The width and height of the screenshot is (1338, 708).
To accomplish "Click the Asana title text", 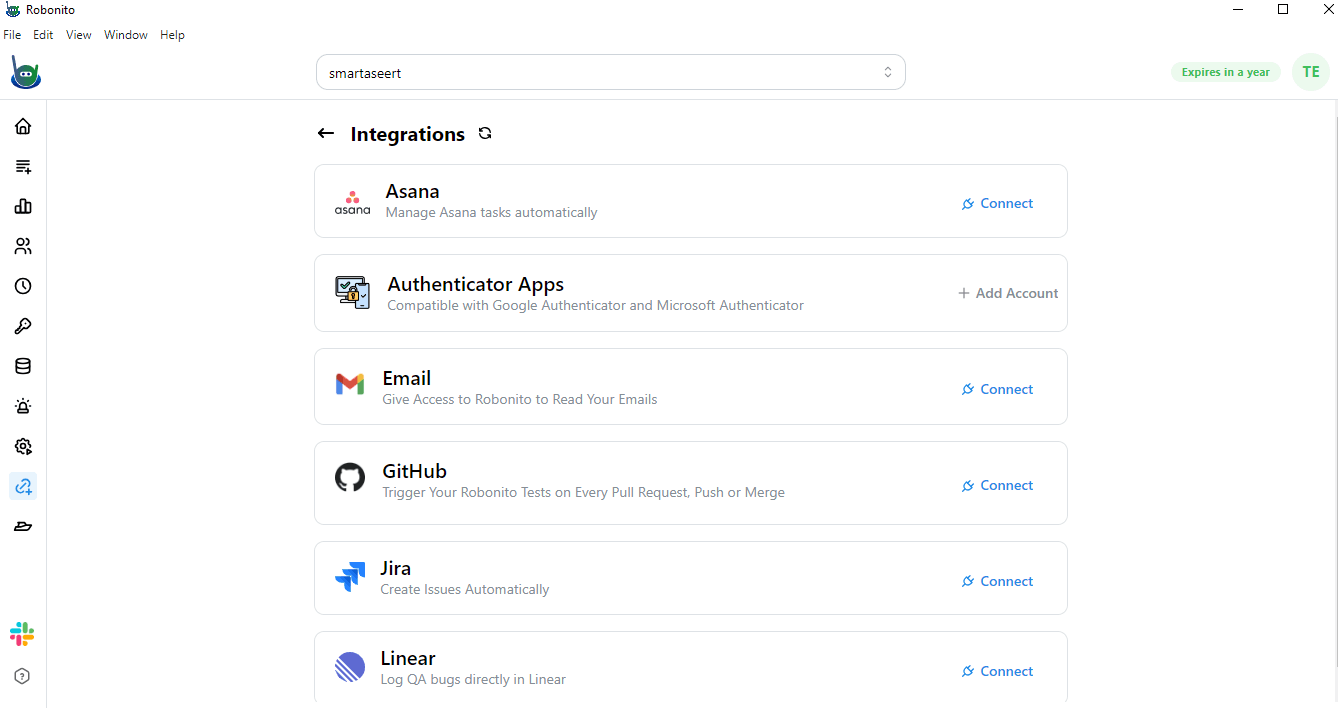I will click(413, 191).
